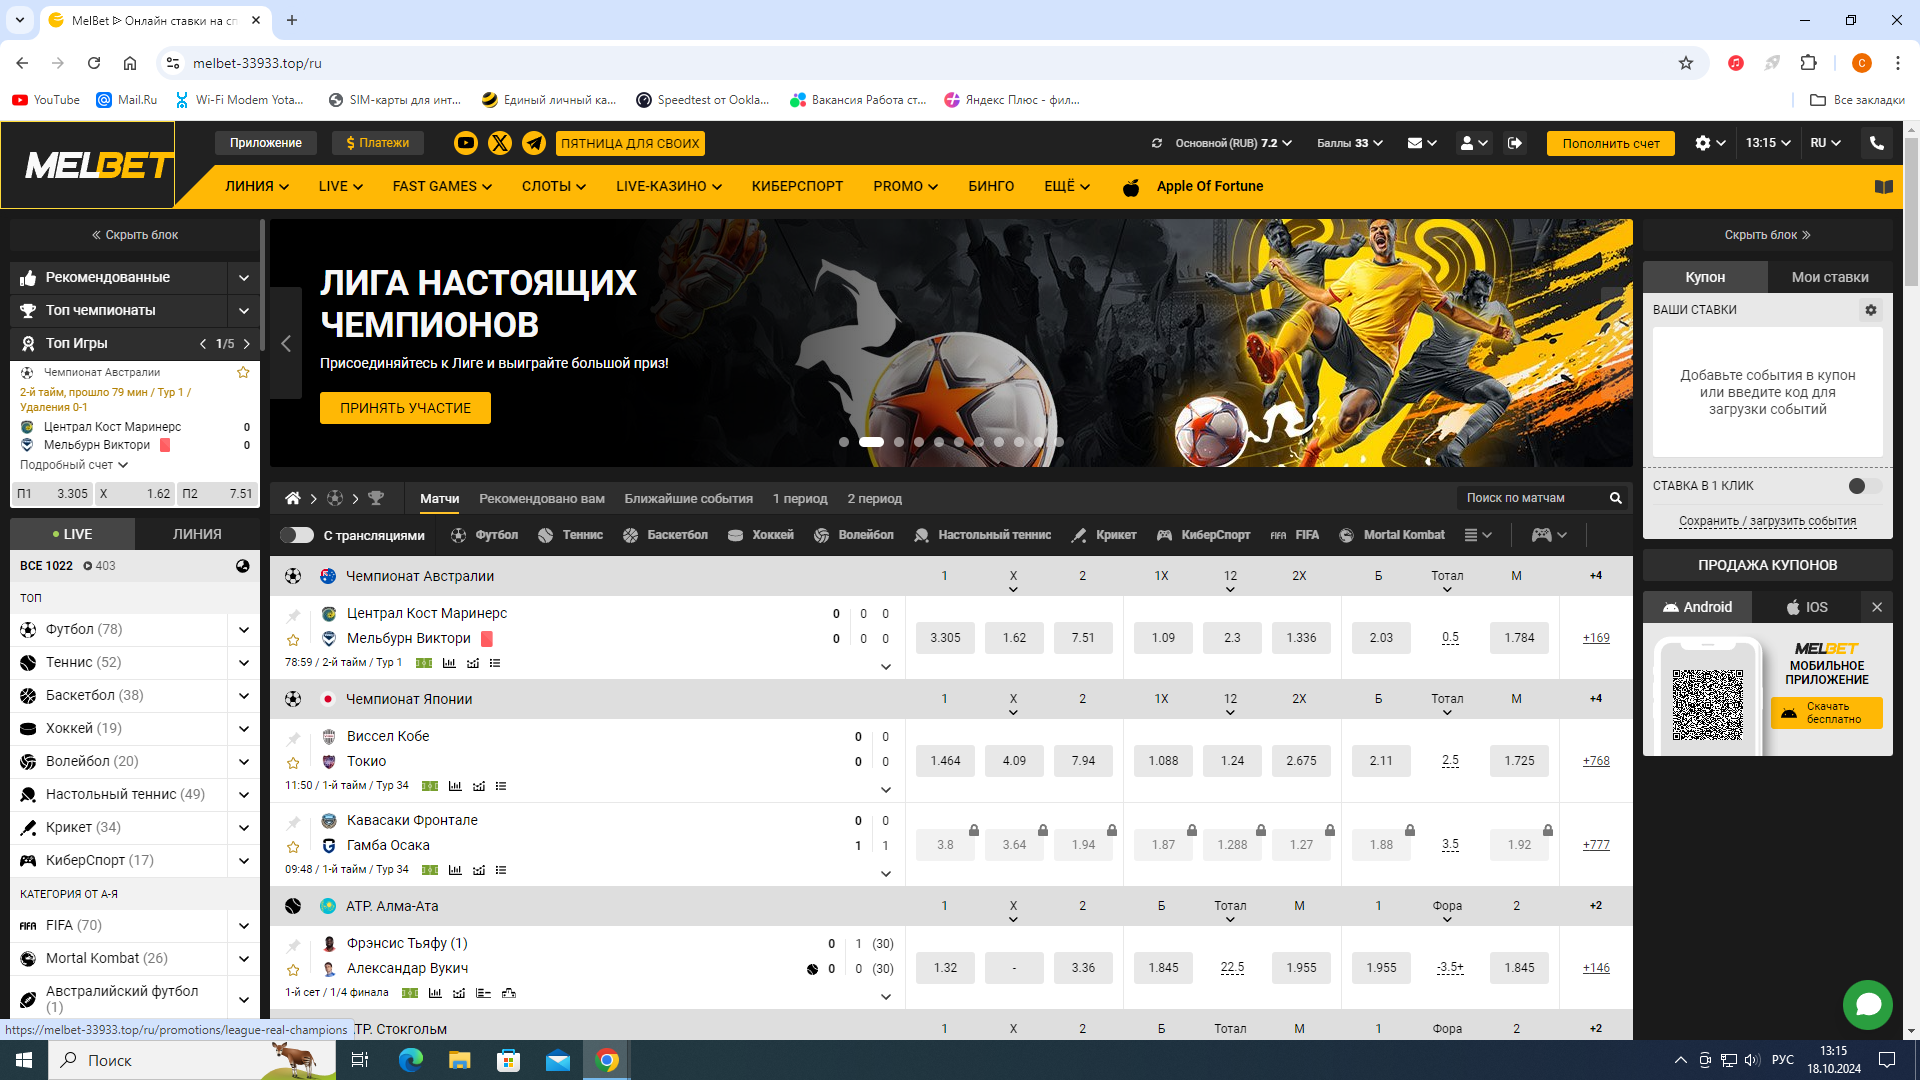
Task: Toggle the С трансляциями switch
Action: point(297,535)
